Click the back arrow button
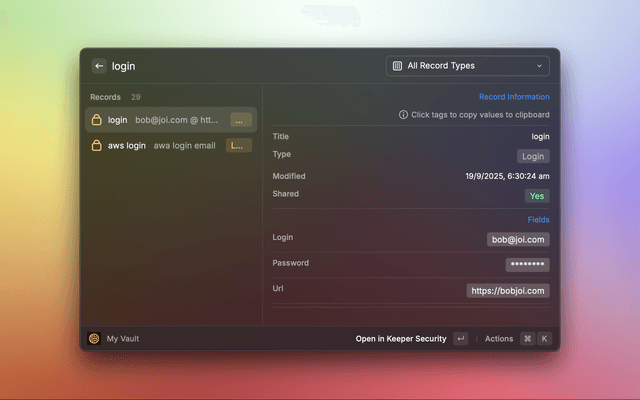The height and width of the screenshot is (400, 640). pyautogui.click(x=99, y=66)
